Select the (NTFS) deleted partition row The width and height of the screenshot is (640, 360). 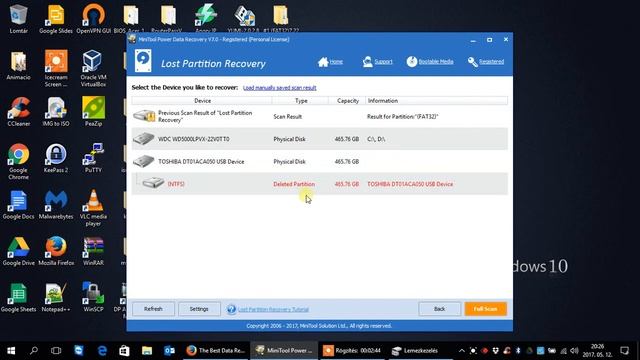point(320,184)
